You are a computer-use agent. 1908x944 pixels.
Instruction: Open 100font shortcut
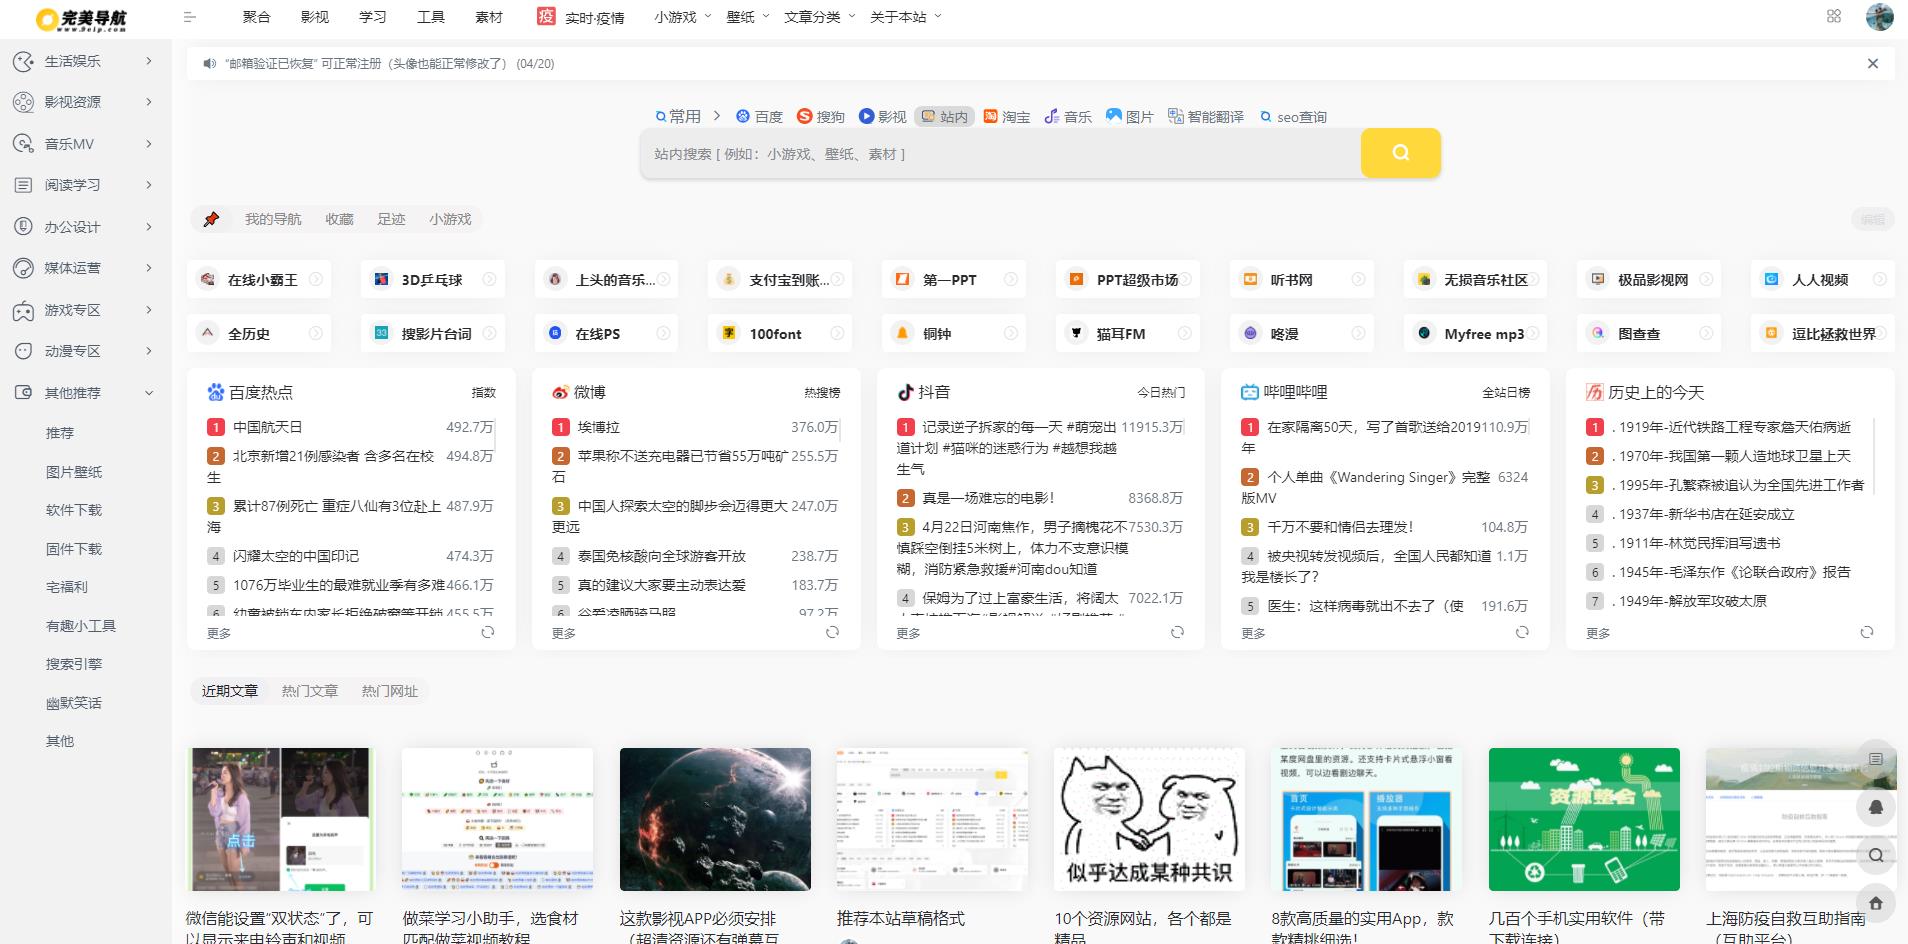[x=780, y=333]
